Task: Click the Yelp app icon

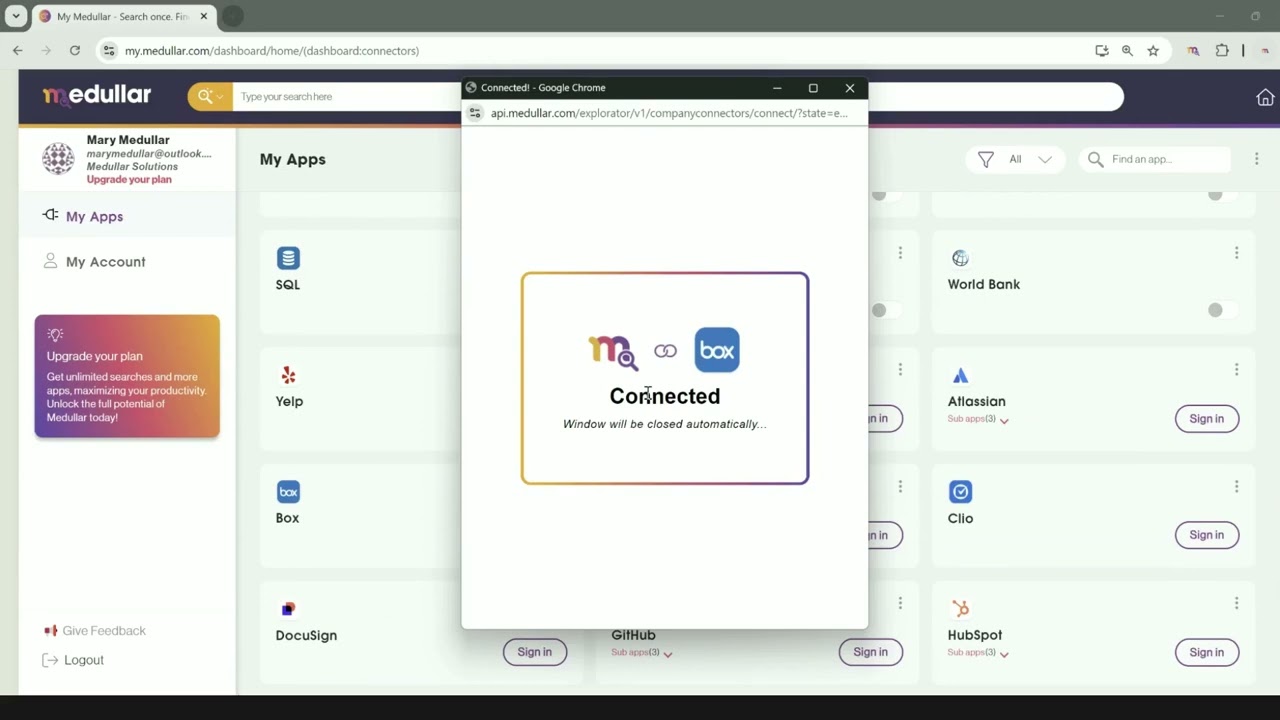Action: pyautogui.click(x=288, y=375)
